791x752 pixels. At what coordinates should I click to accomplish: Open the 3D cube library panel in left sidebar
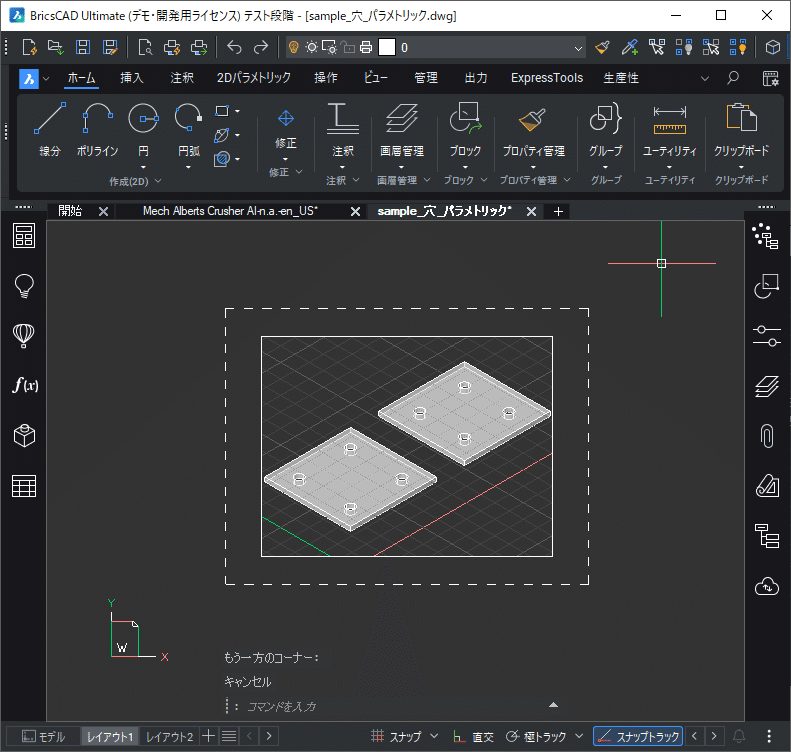click(x=24, y=435)
